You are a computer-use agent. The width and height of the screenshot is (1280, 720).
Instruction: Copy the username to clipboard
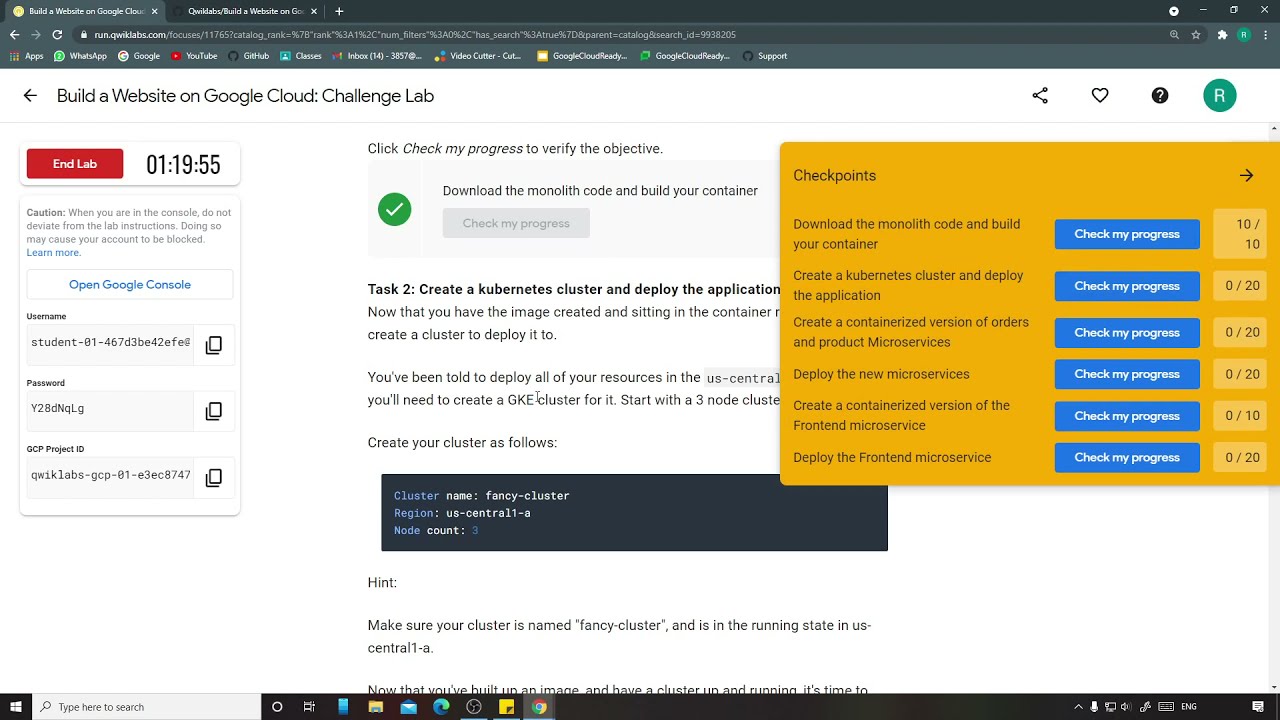(x=214, y=345)
